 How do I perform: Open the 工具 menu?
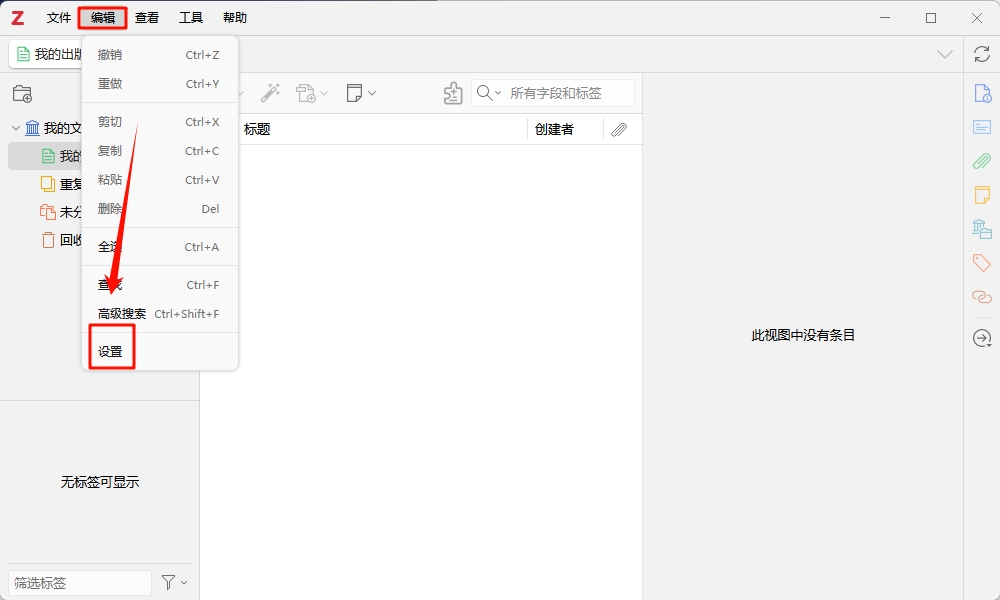coord(190,17)
